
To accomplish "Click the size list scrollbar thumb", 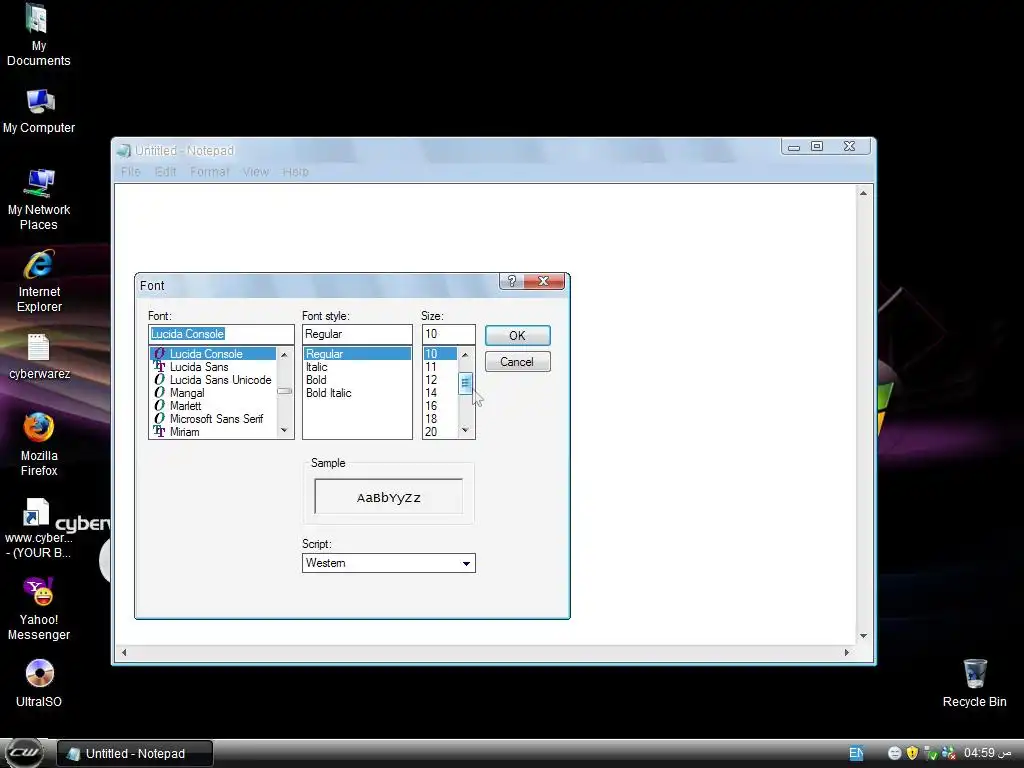I will [465, 383].
